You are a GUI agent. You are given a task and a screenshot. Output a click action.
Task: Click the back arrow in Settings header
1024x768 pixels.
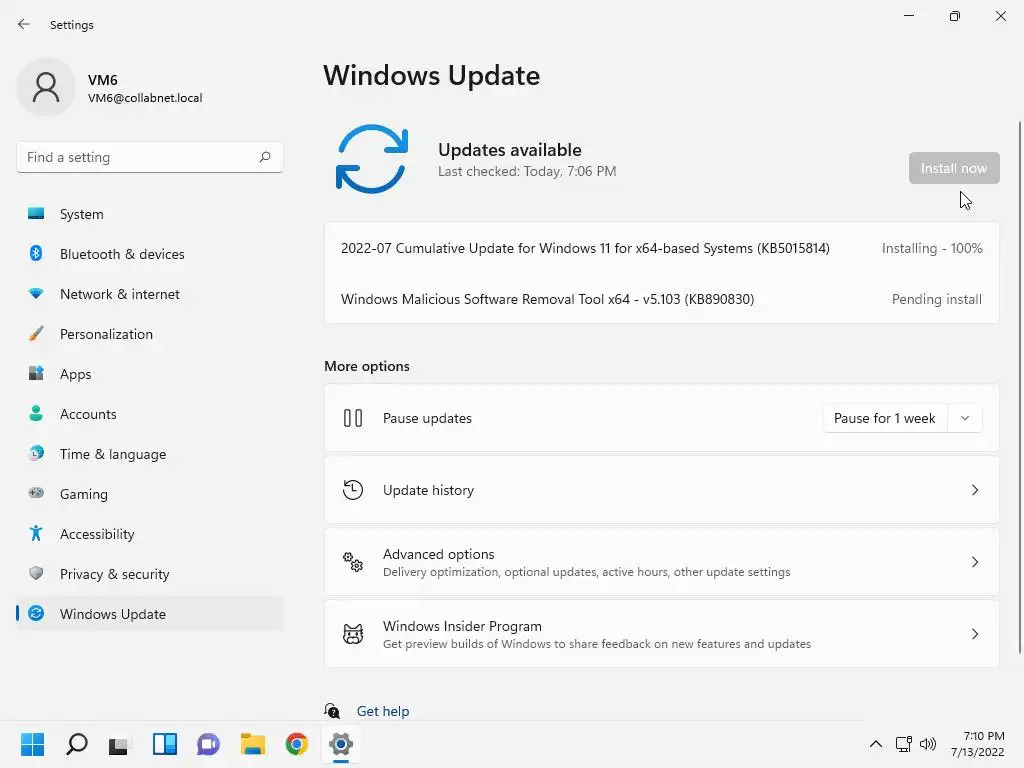click(24, 24)
